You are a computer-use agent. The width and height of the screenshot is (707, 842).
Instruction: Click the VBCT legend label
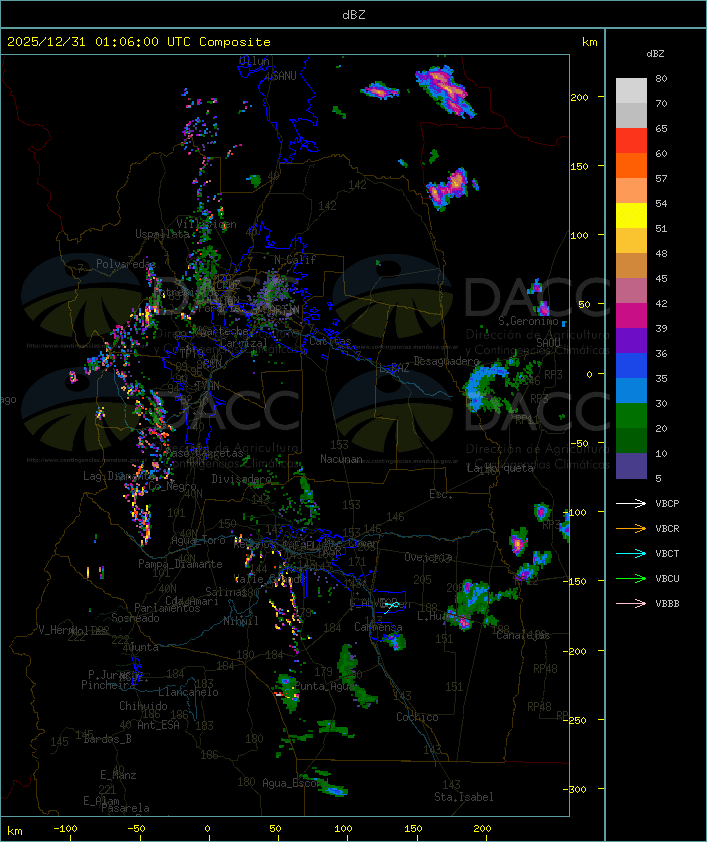[x=667, y=553]
